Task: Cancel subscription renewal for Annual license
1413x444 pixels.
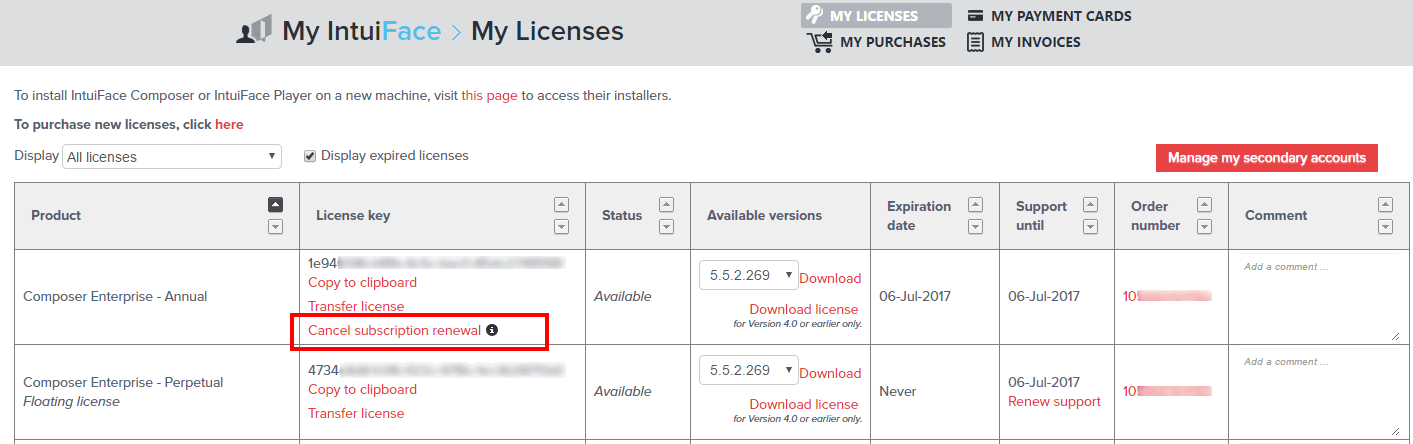Action: coord(394,330)
